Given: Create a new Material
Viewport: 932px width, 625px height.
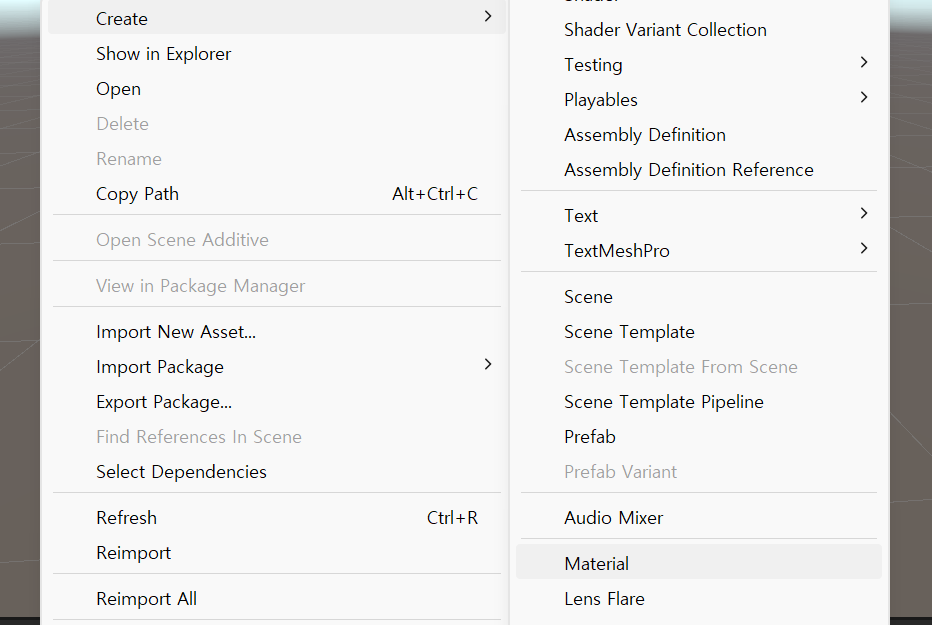Looking at the screenshot, I should click(x=596, y=564).
